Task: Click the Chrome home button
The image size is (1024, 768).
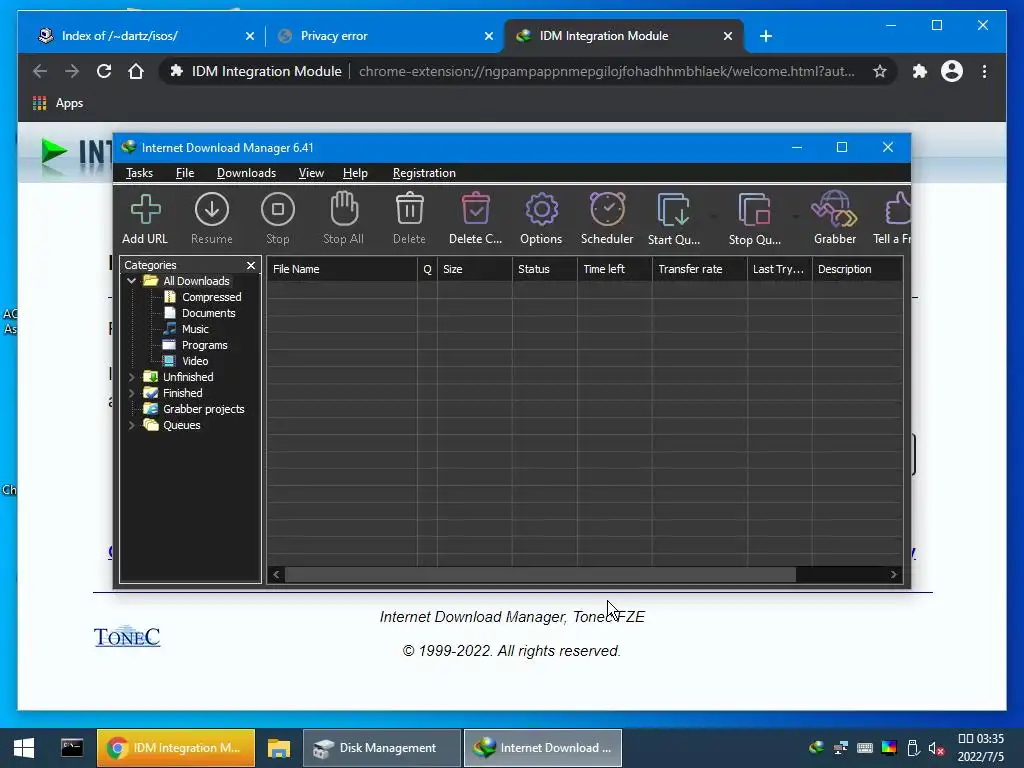Action: [136, 71]
